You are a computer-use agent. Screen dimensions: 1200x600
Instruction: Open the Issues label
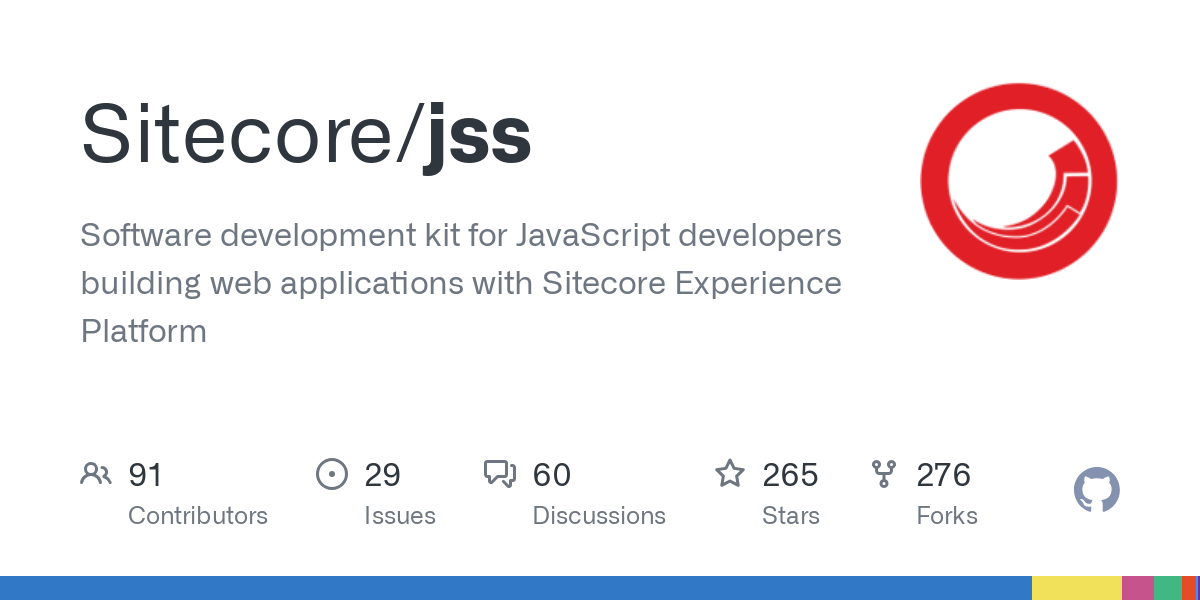coord(400,516)
